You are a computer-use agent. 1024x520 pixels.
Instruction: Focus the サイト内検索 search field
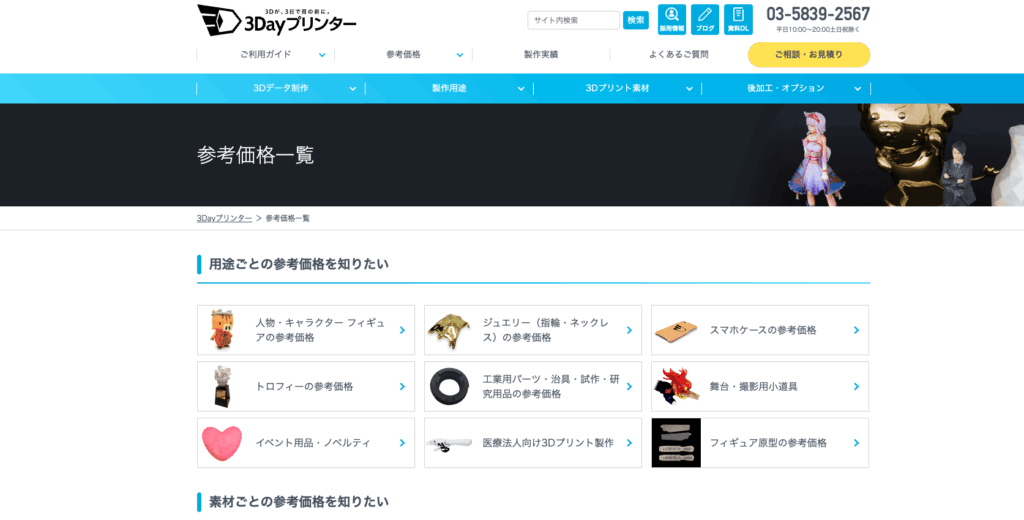573,20
